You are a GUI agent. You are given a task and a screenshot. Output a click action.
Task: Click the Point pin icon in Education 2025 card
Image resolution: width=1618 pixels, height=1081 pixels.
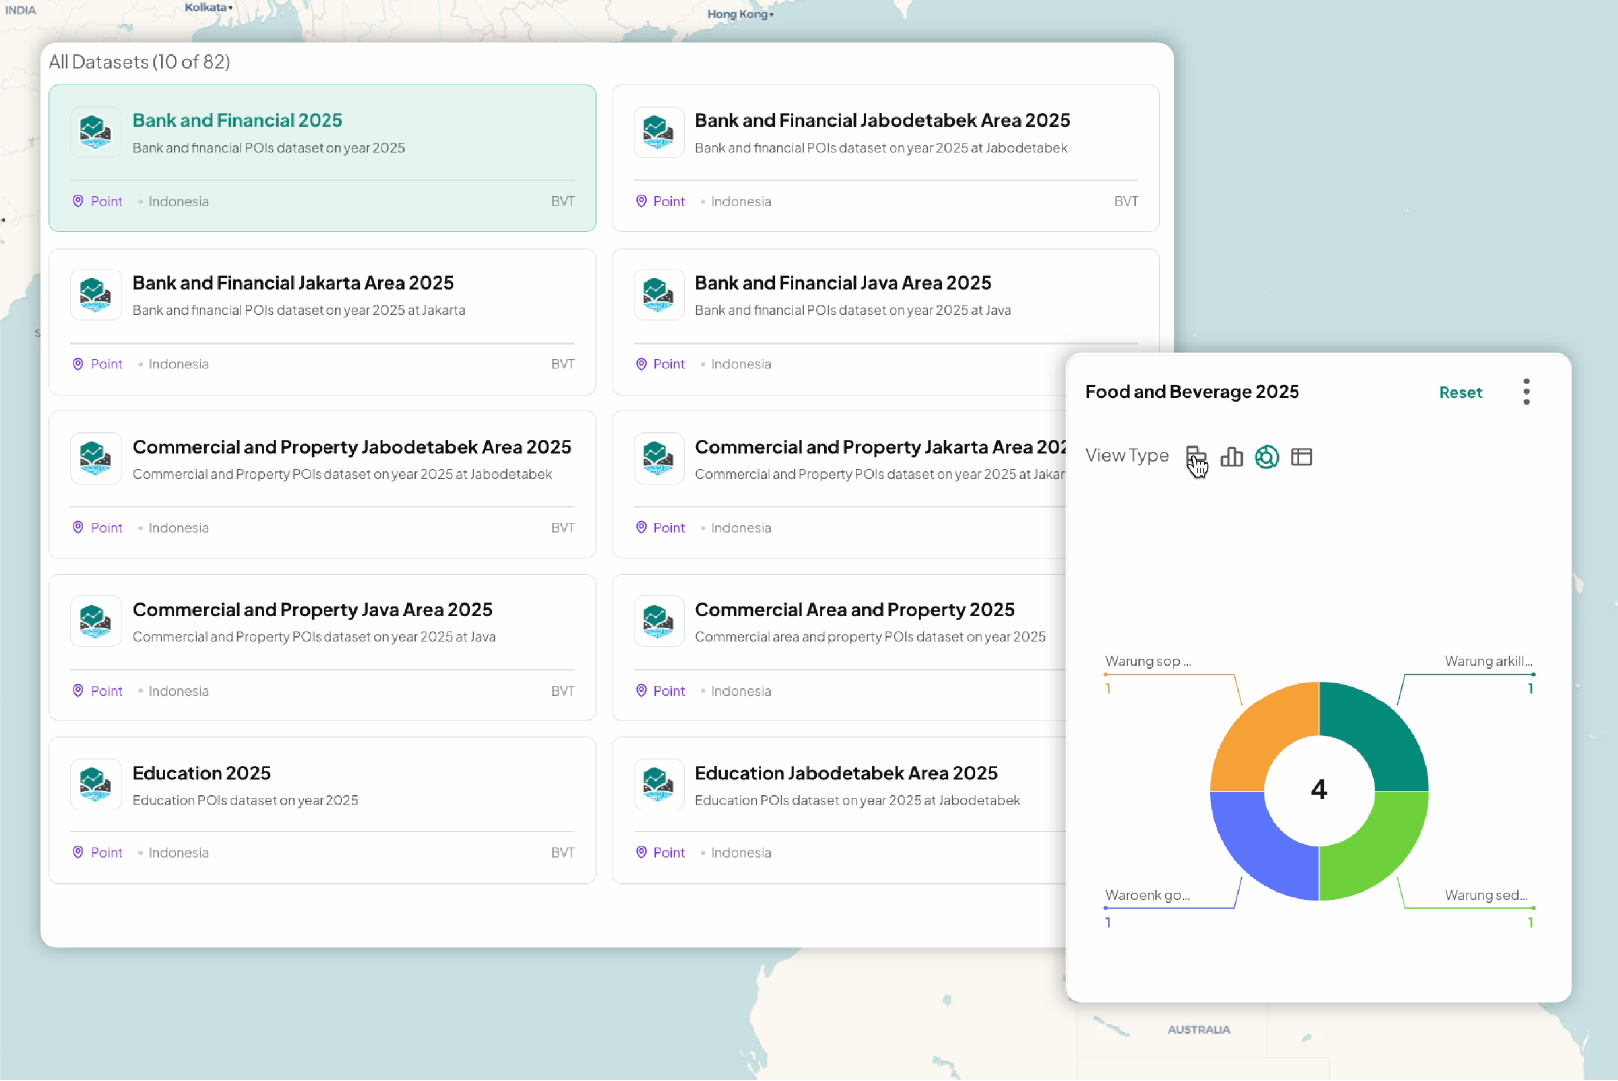[x=78, y=853]
